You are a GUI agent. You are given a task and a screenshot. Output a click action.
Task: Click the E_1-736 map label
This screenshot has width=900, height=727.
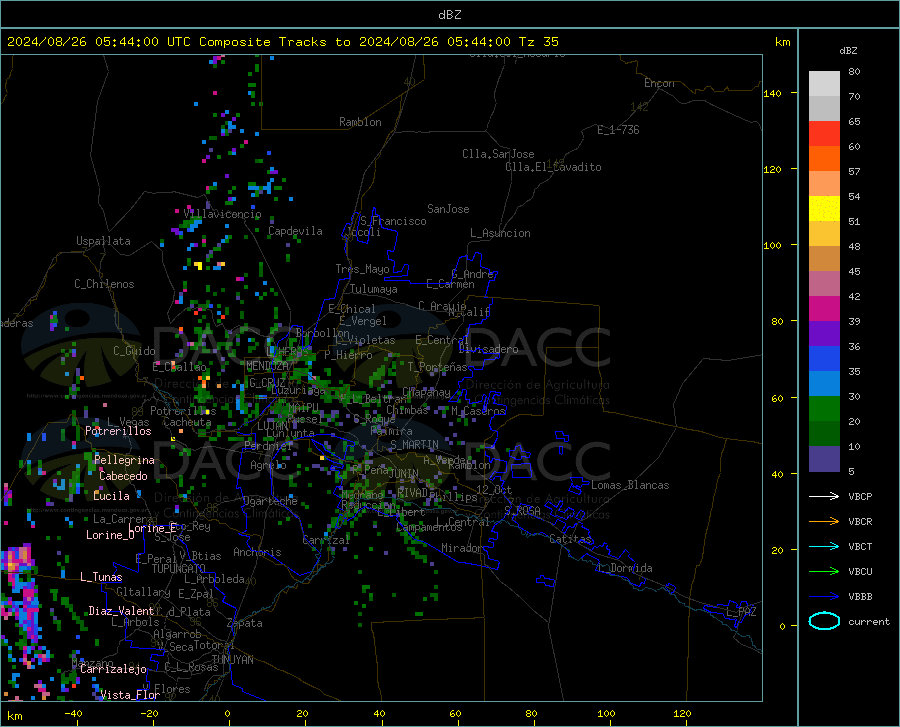(x=618, y=130)
